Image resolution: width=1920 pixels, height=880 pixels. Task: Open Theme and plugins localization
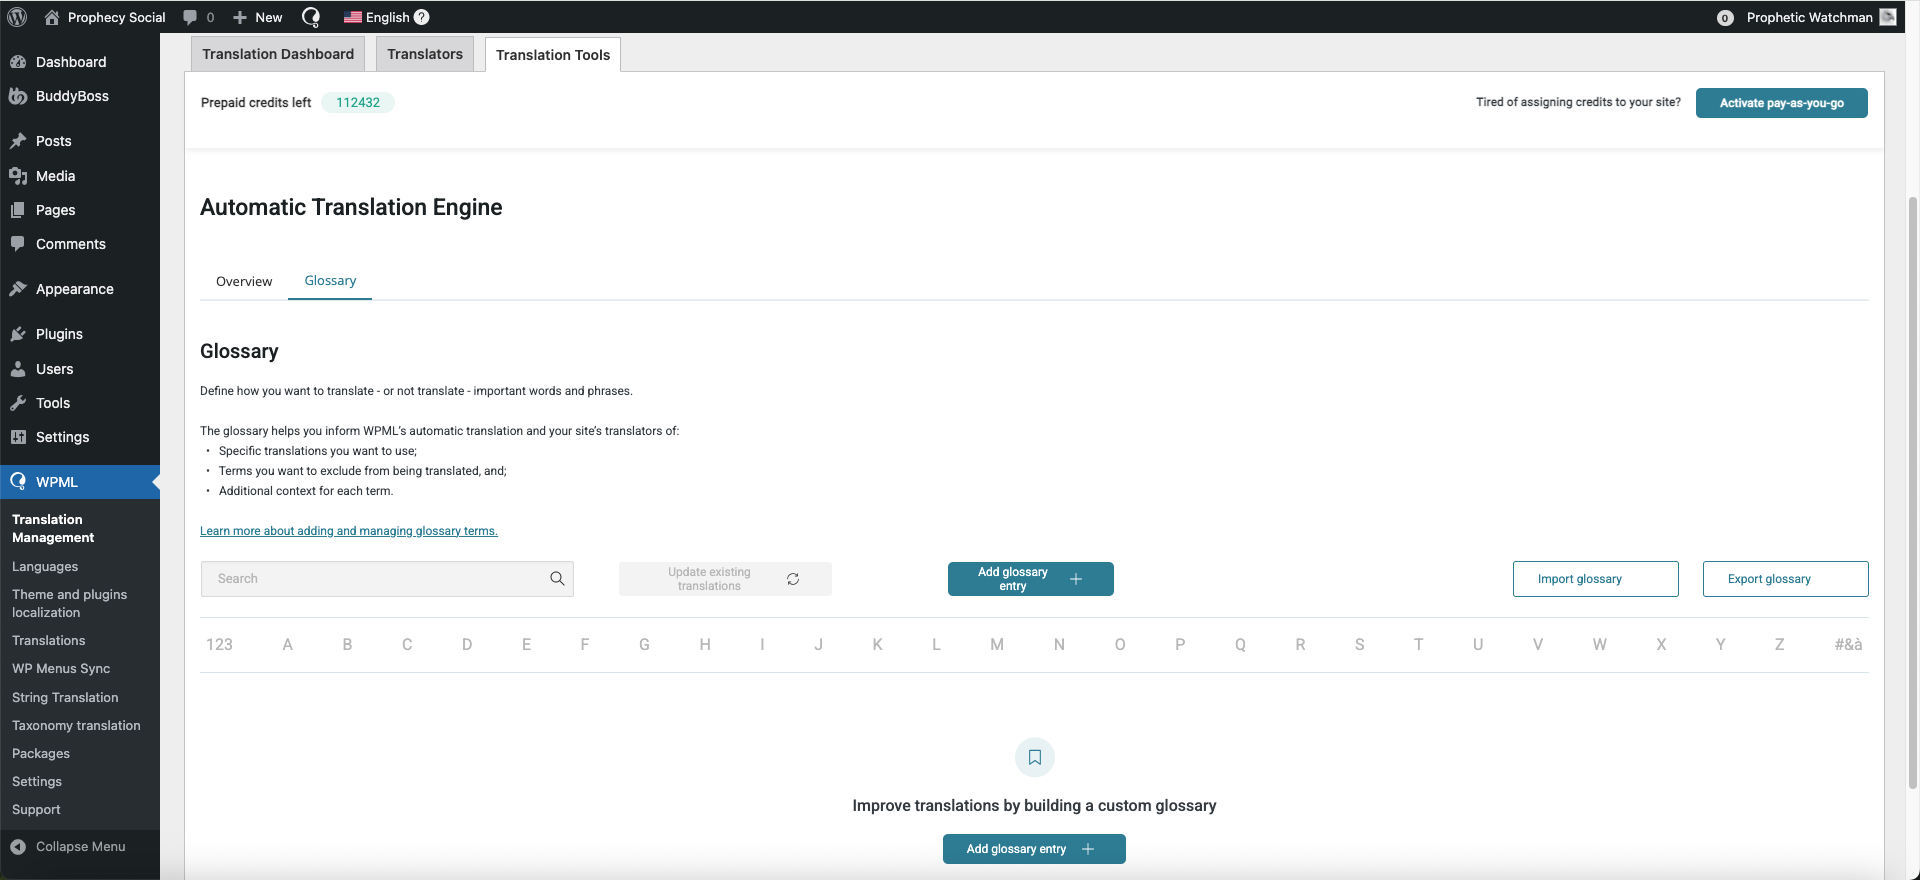[x=69, y=603]
